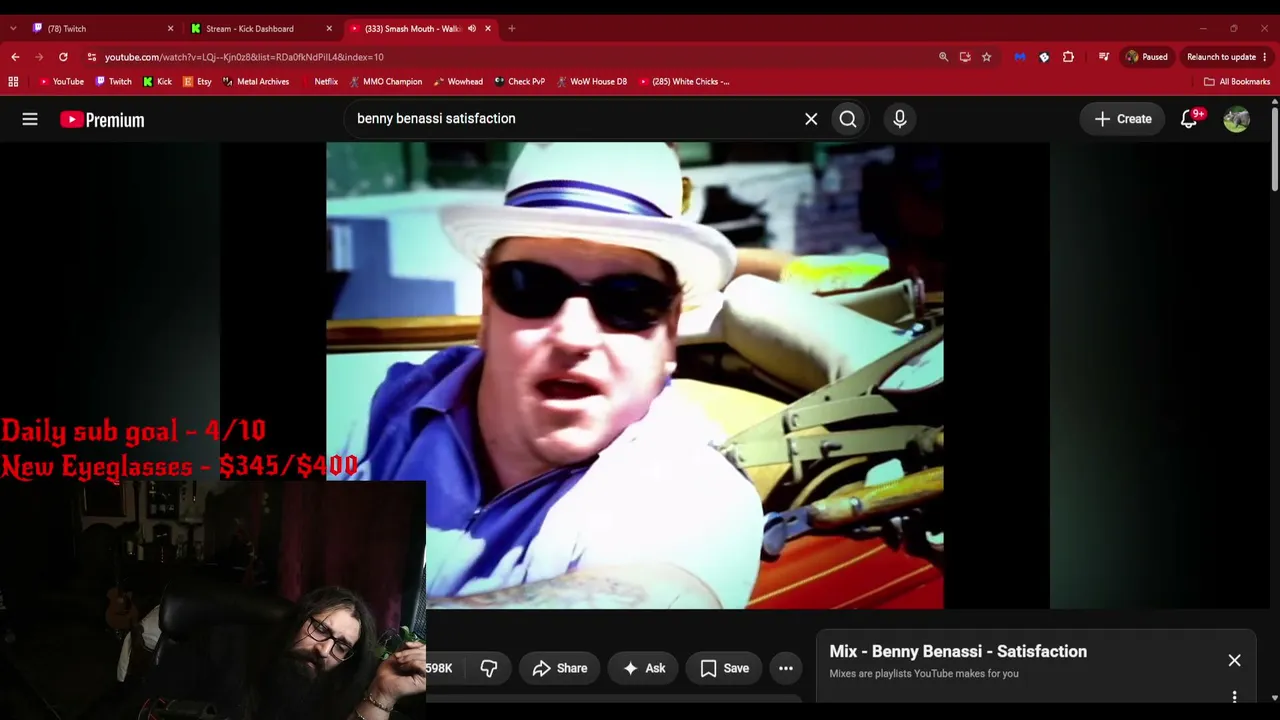Open the Chrome three-dot menu

[x=1265, y=57]
